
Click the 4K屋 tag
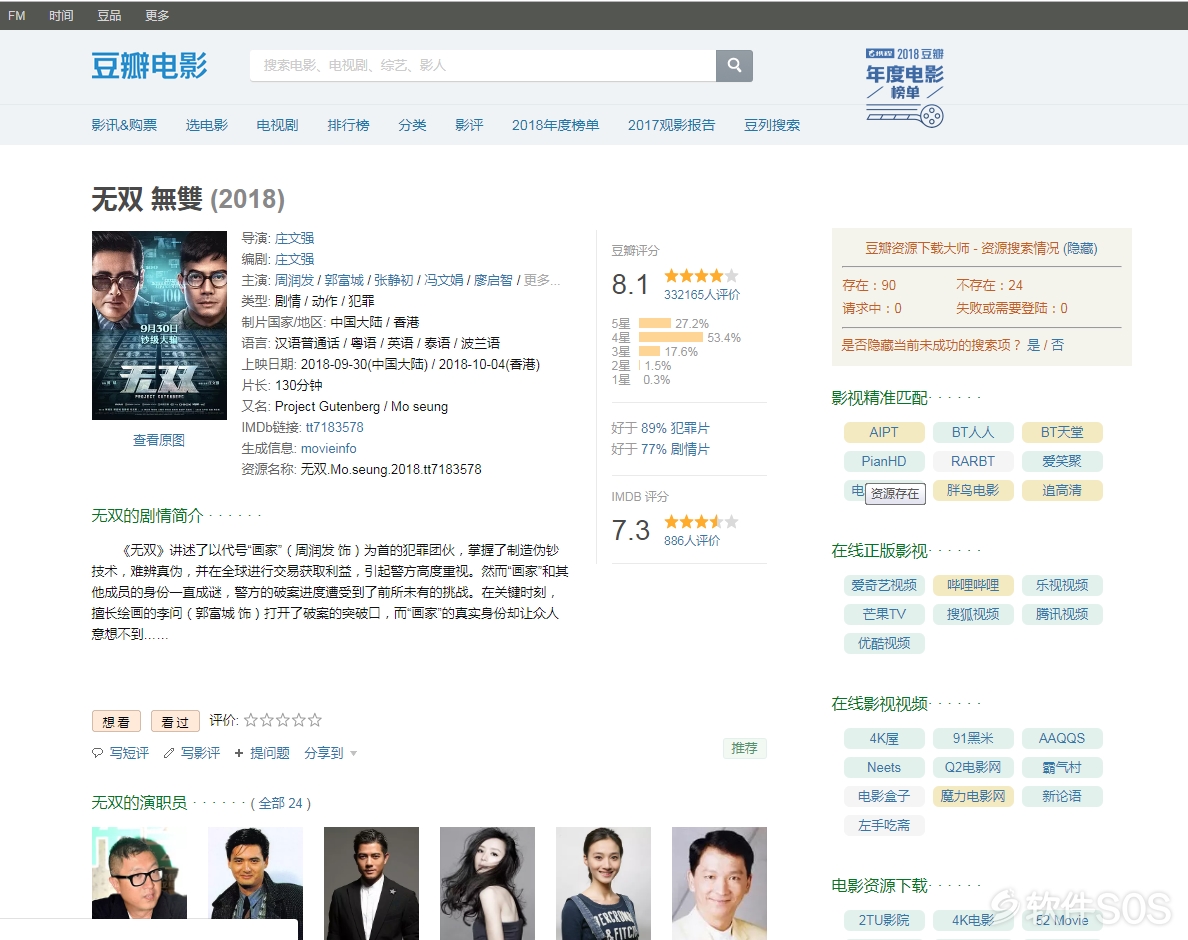[884, 739]
